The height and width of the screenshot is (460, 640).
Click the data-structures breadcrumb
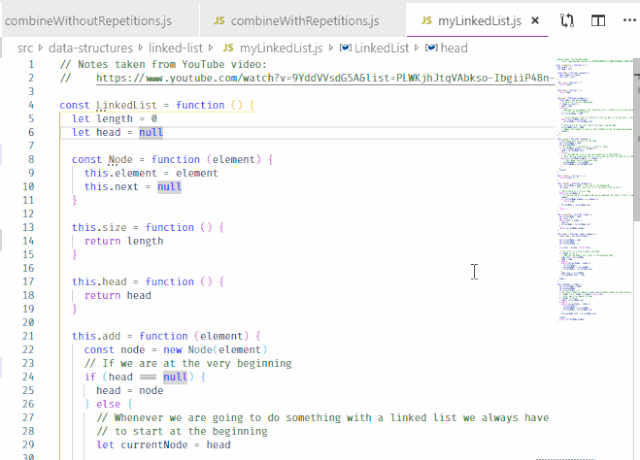[x=91, y=48]
